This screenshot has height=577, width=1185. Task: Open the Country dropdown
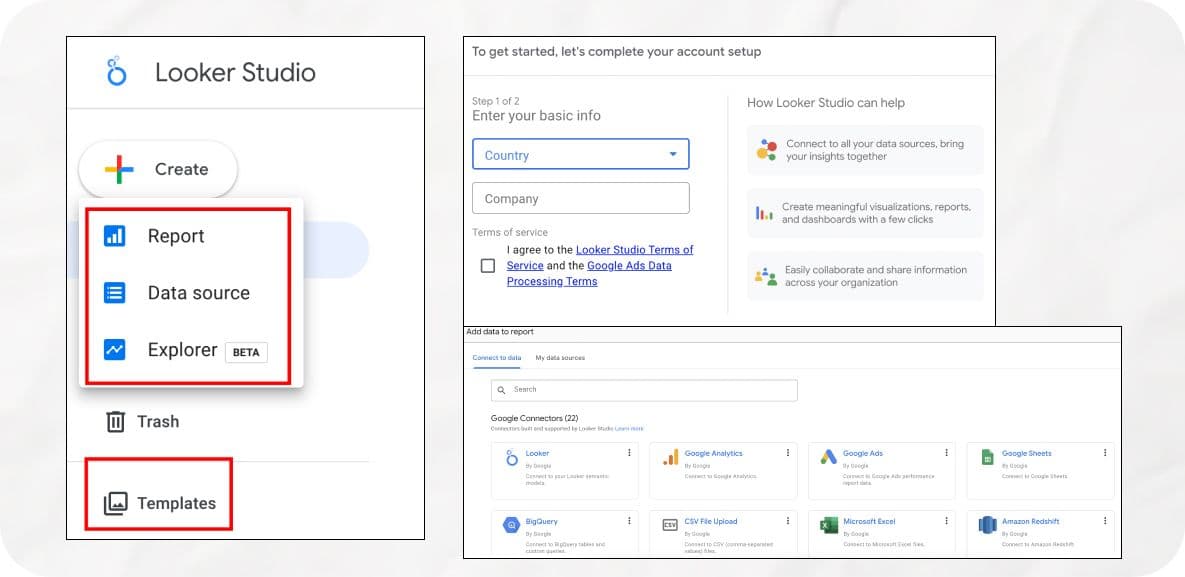pyautogui.click(x=580, y=154)
